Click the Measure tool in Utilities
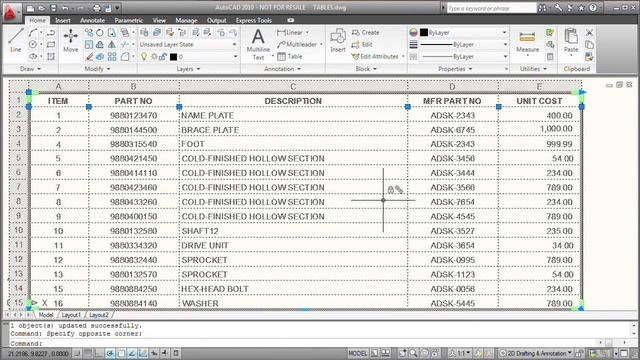Viewport: 640px width, 360px height. [527, 42]
